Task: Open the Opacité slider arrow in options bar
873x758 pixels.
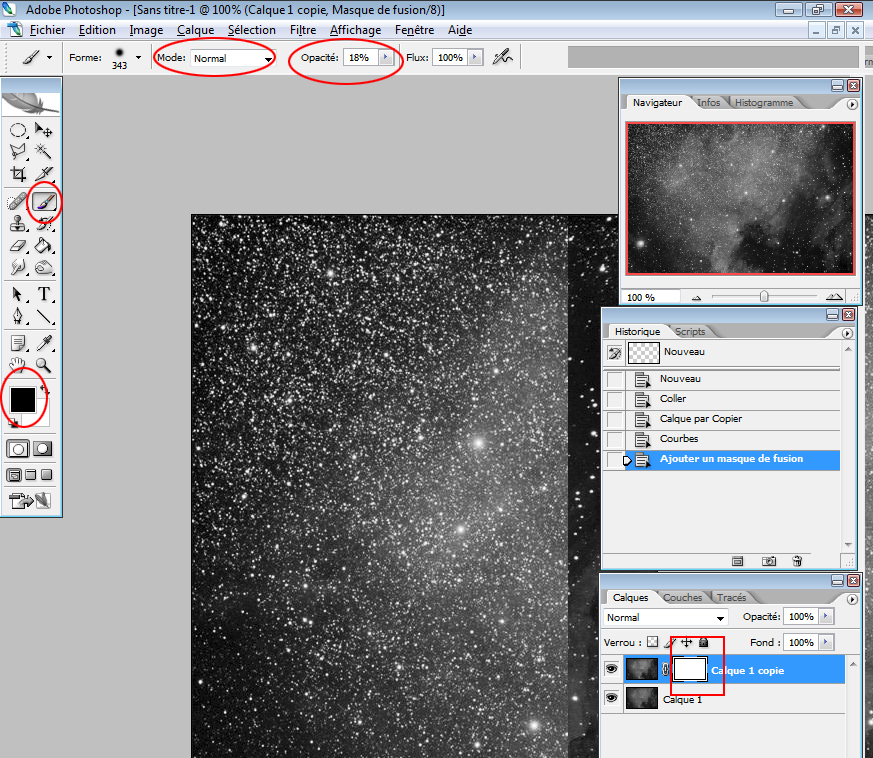Action: coord(385,57)
